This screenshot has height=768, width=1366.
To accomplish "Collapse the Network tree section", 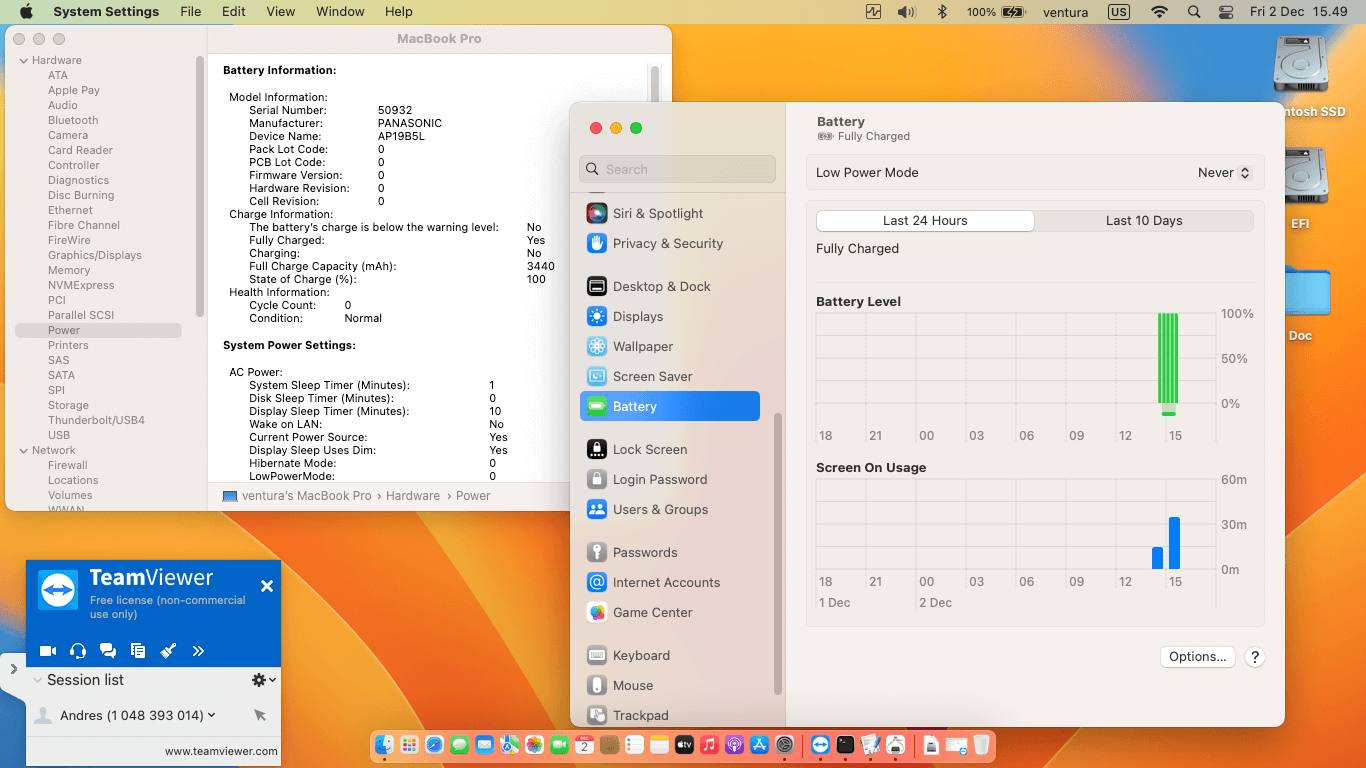I will 24,450.
